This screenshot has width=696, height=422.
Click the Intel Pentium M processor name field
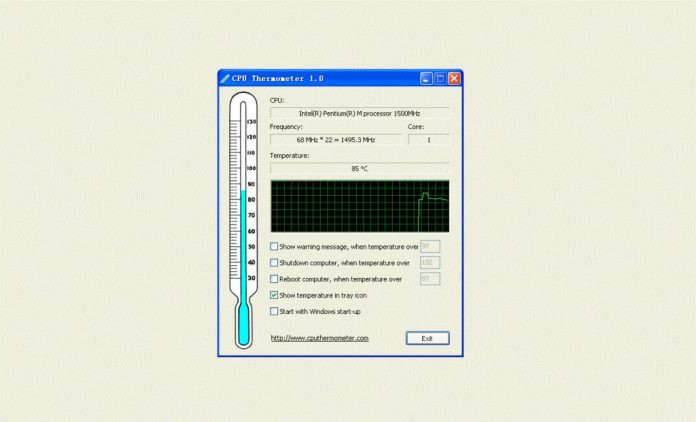click(x=360, y=114)
